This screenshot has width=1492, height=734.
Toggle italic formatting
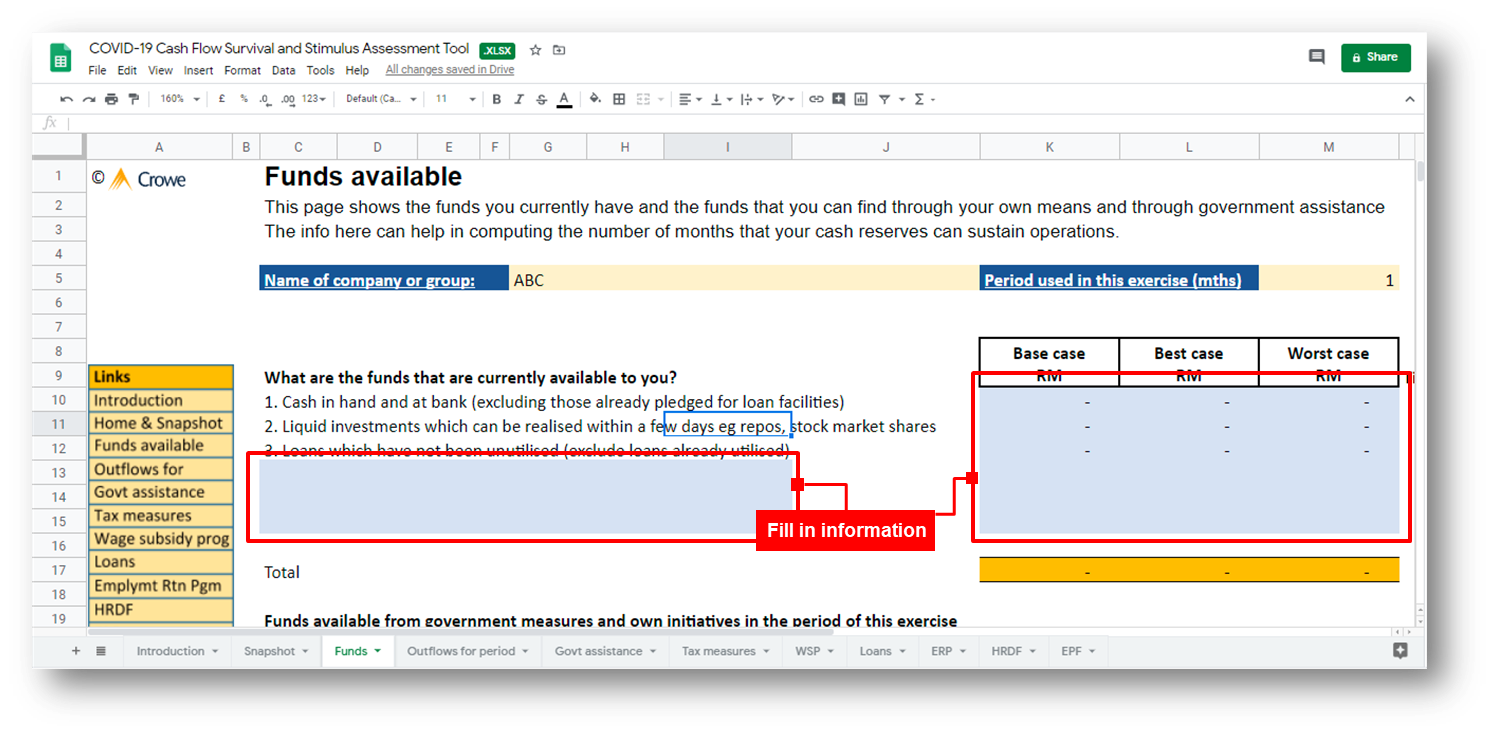[x=518, y=99]
